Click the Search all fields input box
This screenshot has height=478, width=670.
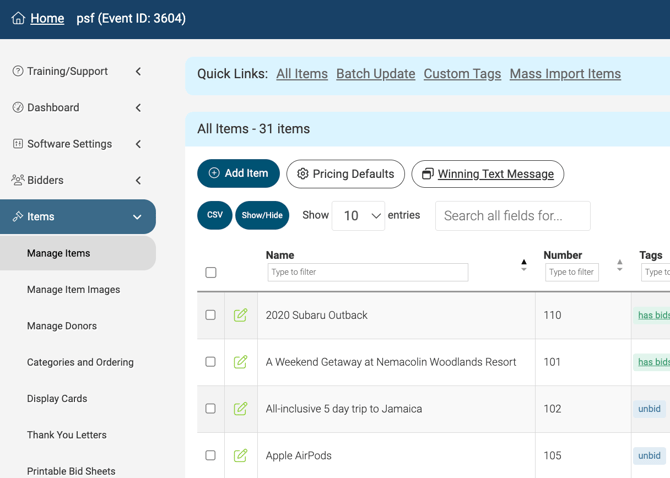click(512, 216)
